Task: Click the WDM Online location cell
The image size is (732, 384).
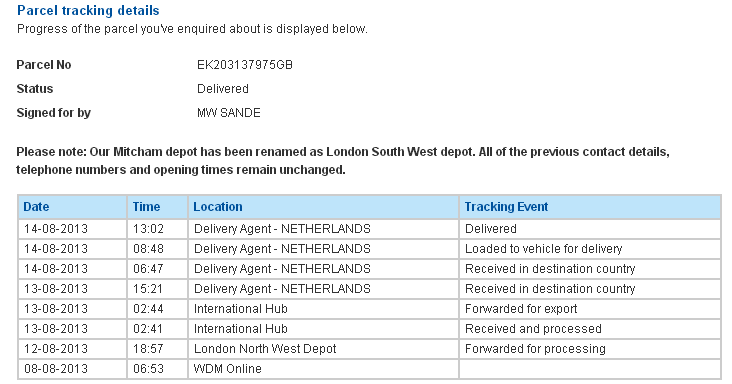Action: tap(324, 369)
